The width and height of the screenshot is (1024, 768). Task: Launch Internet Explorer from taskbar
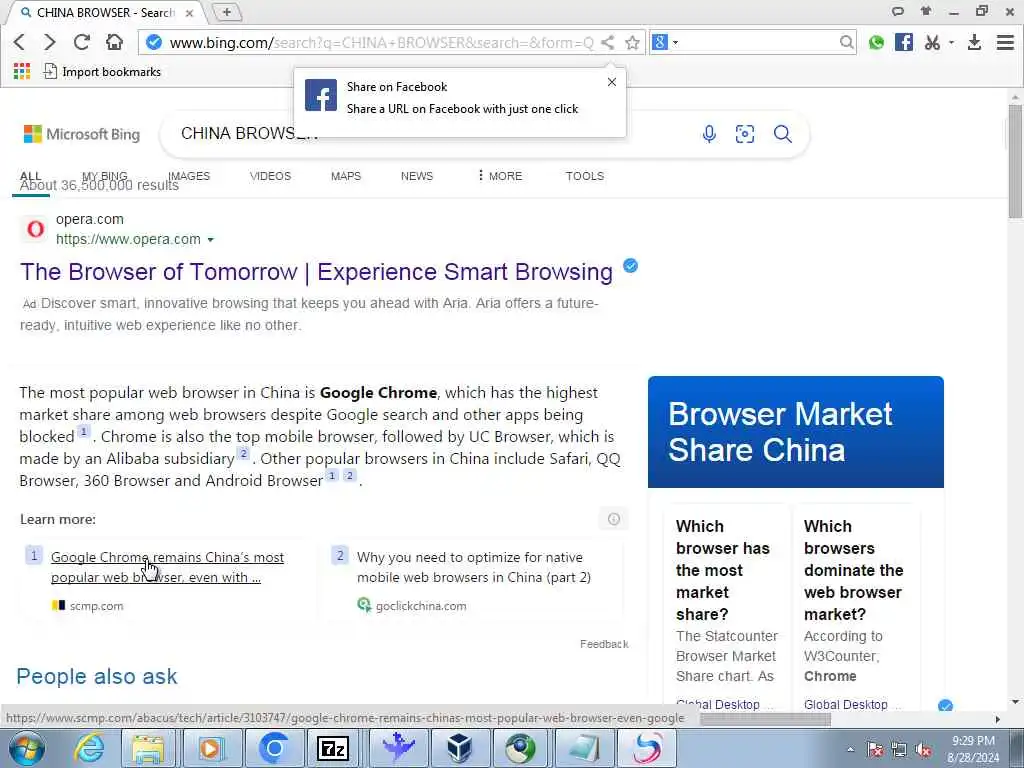(88, 748)
